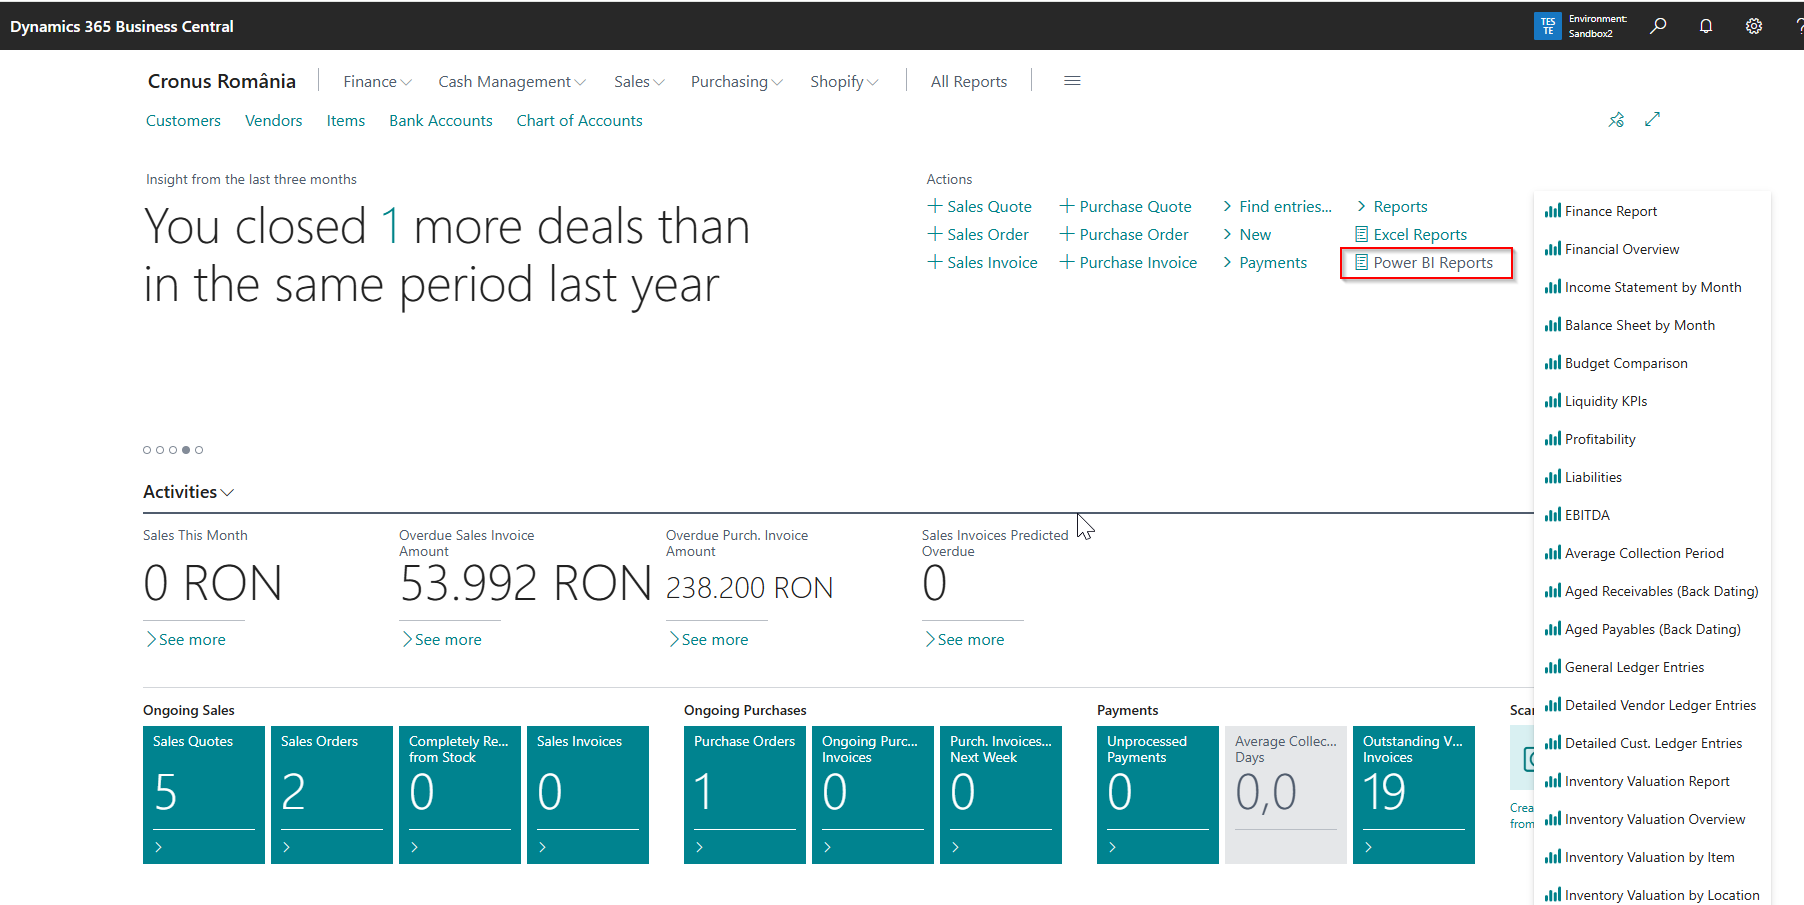Click the Liquidity KPIs chart icon
The width and height of the screenshot is (1804, 905).
pos(1553,401)
